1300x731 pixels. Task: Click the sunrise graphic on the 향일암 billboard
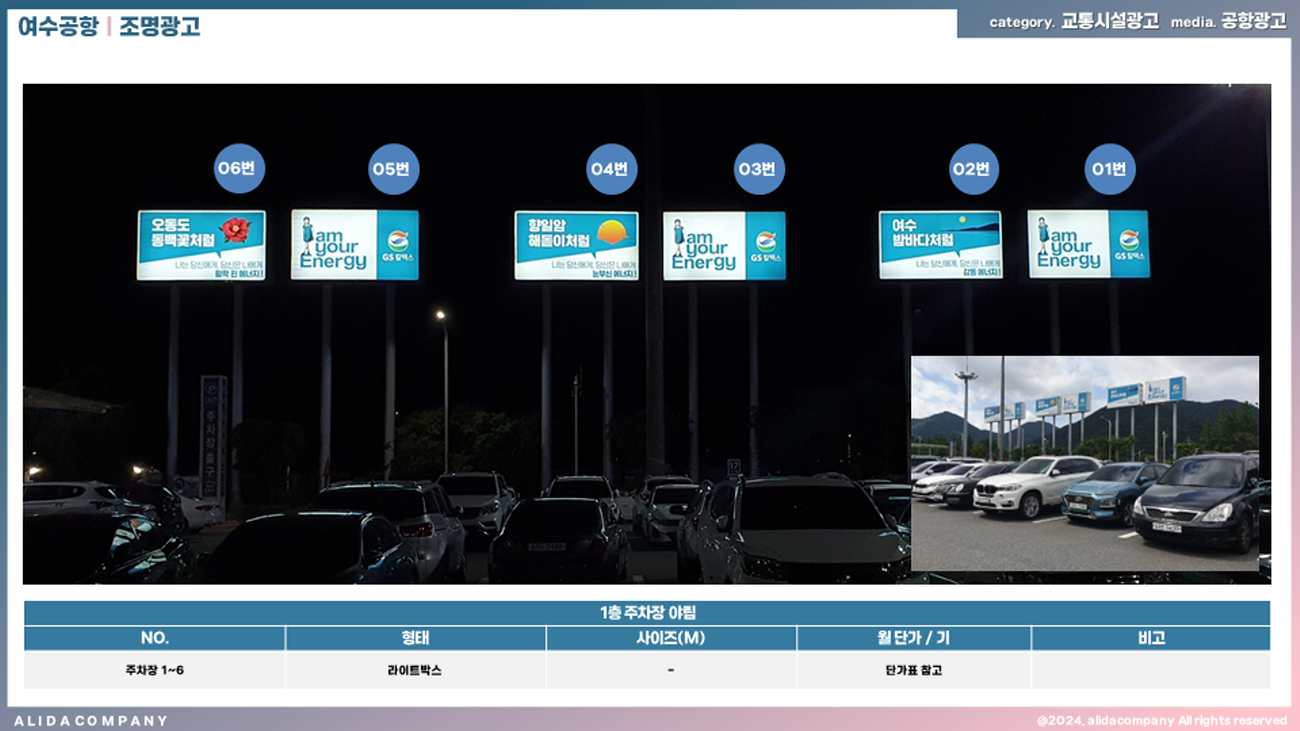[612, 233]
